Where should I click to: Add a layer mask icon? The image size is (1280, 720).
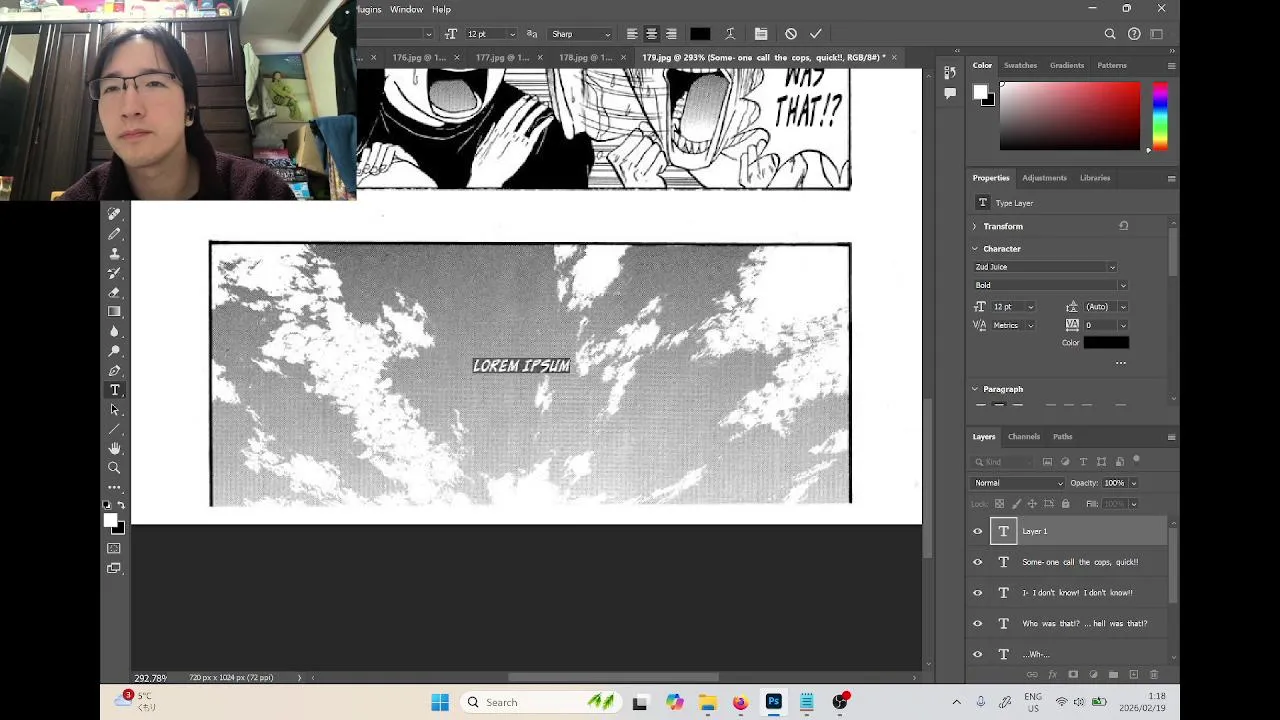(x=1072, y=675)
